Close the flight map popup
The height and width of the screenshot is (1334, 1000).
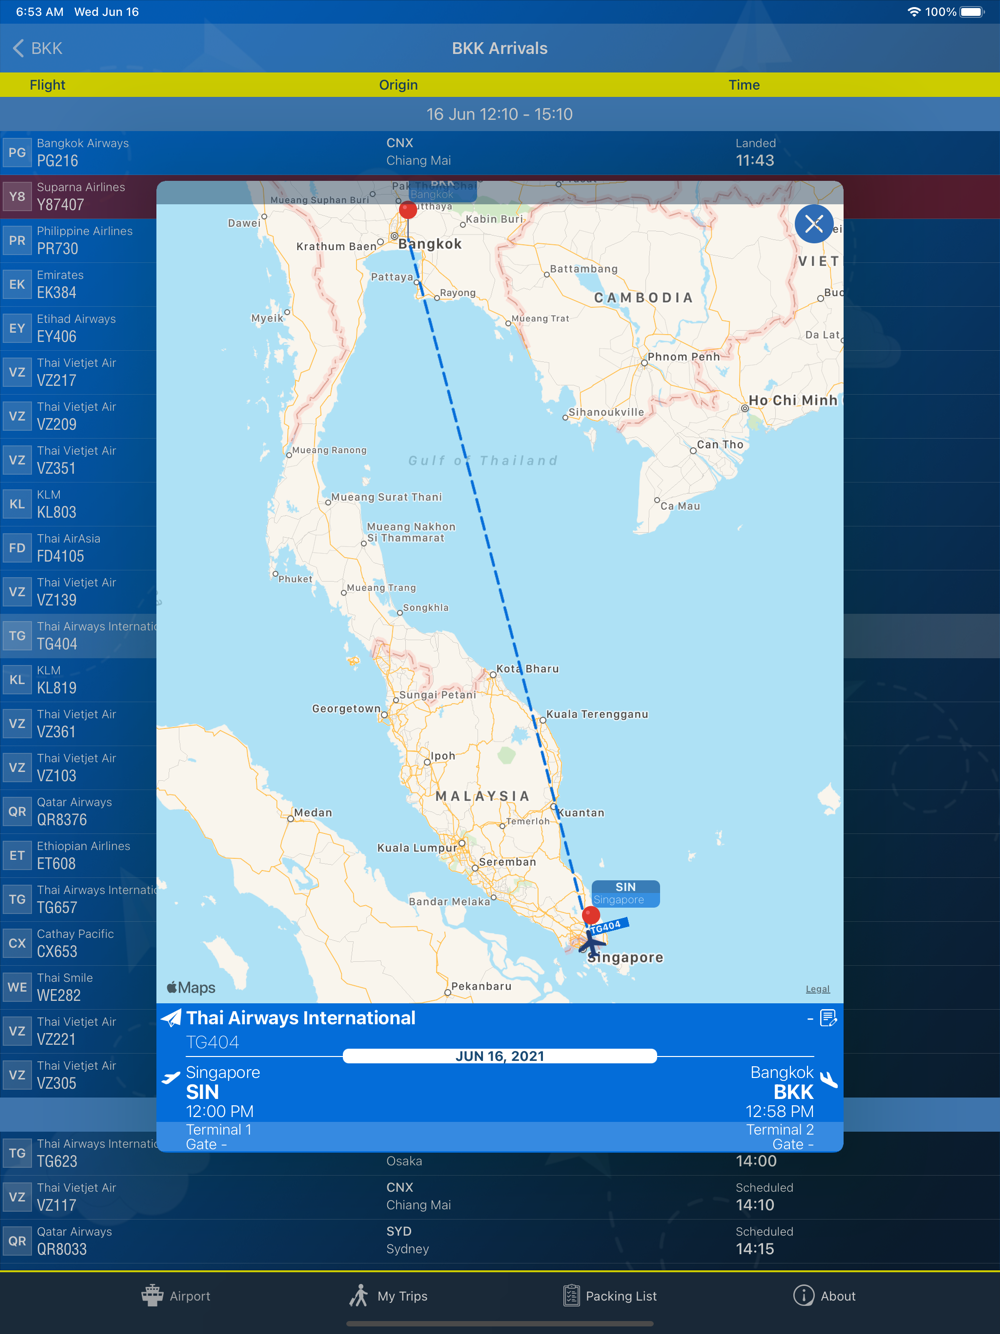click(814, 224)
